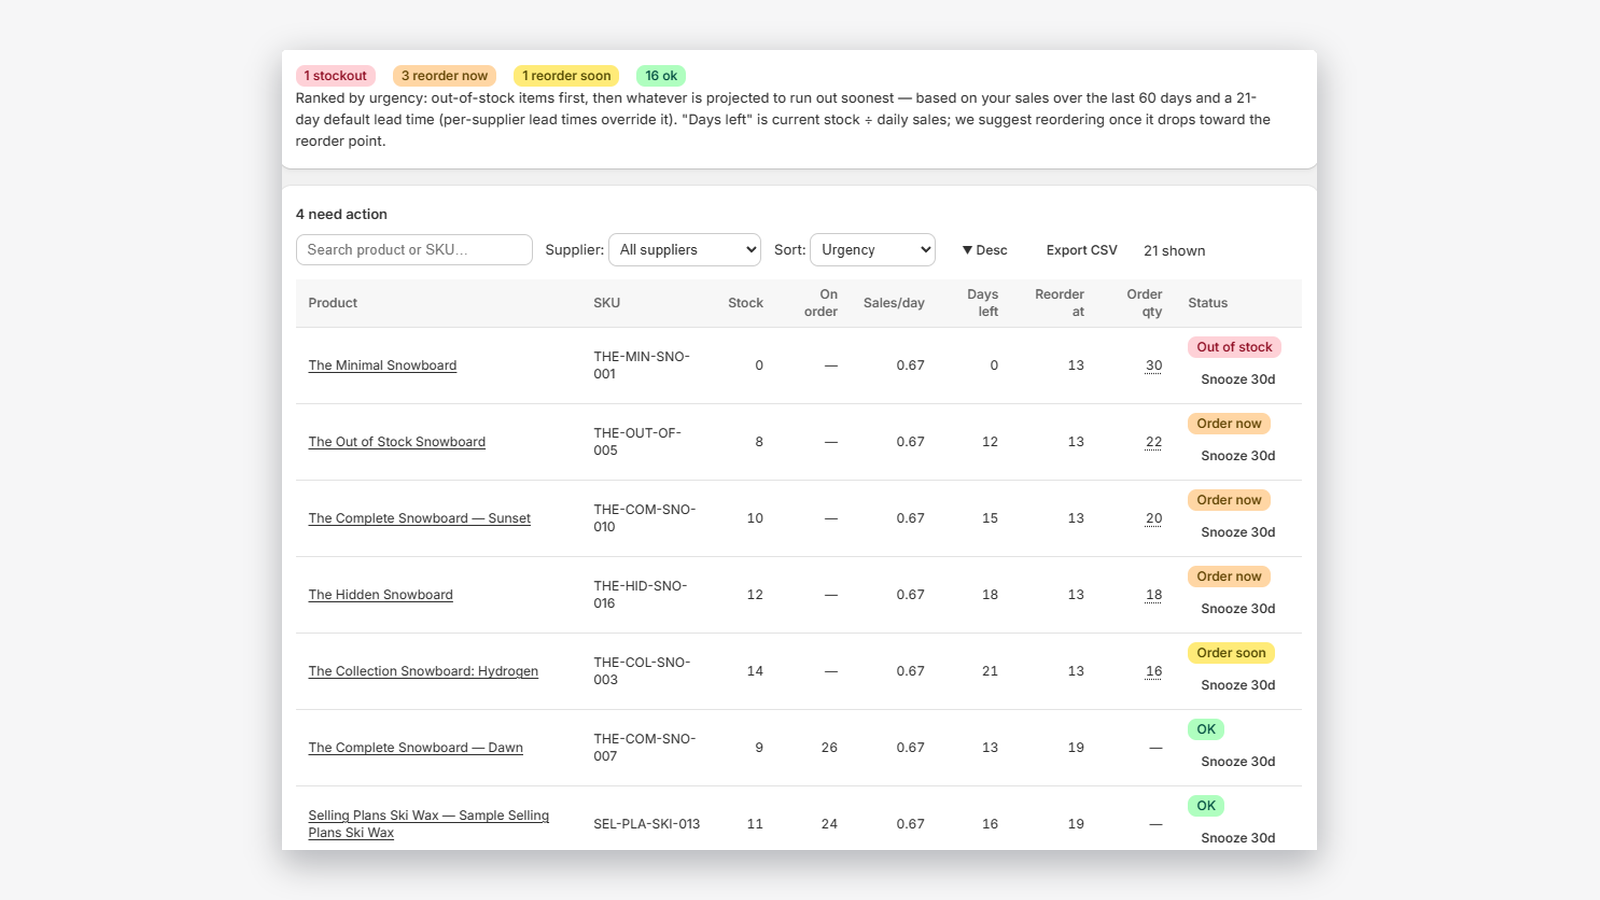
Task: Click the Search product or SKU field
Action: click(x=414, y=250)
